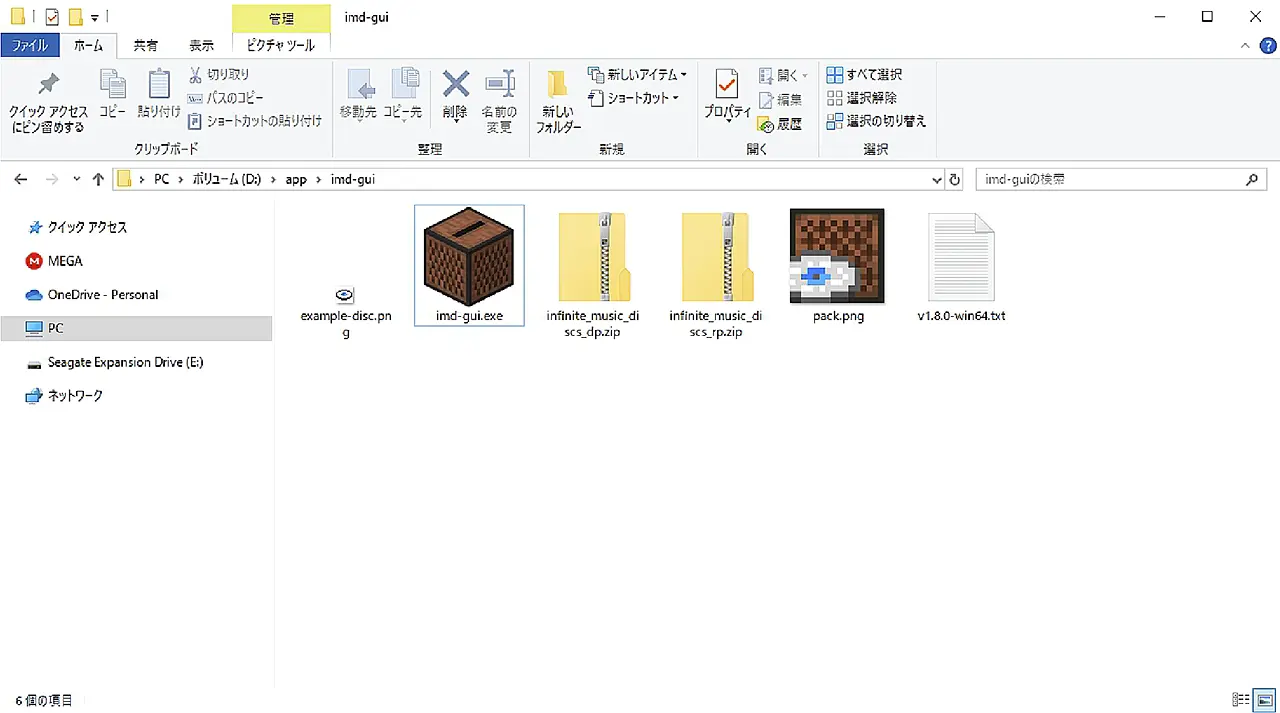The image size is (1280, 713).
Task: Click the imd-gui search input field
Action: point(1110,180)
